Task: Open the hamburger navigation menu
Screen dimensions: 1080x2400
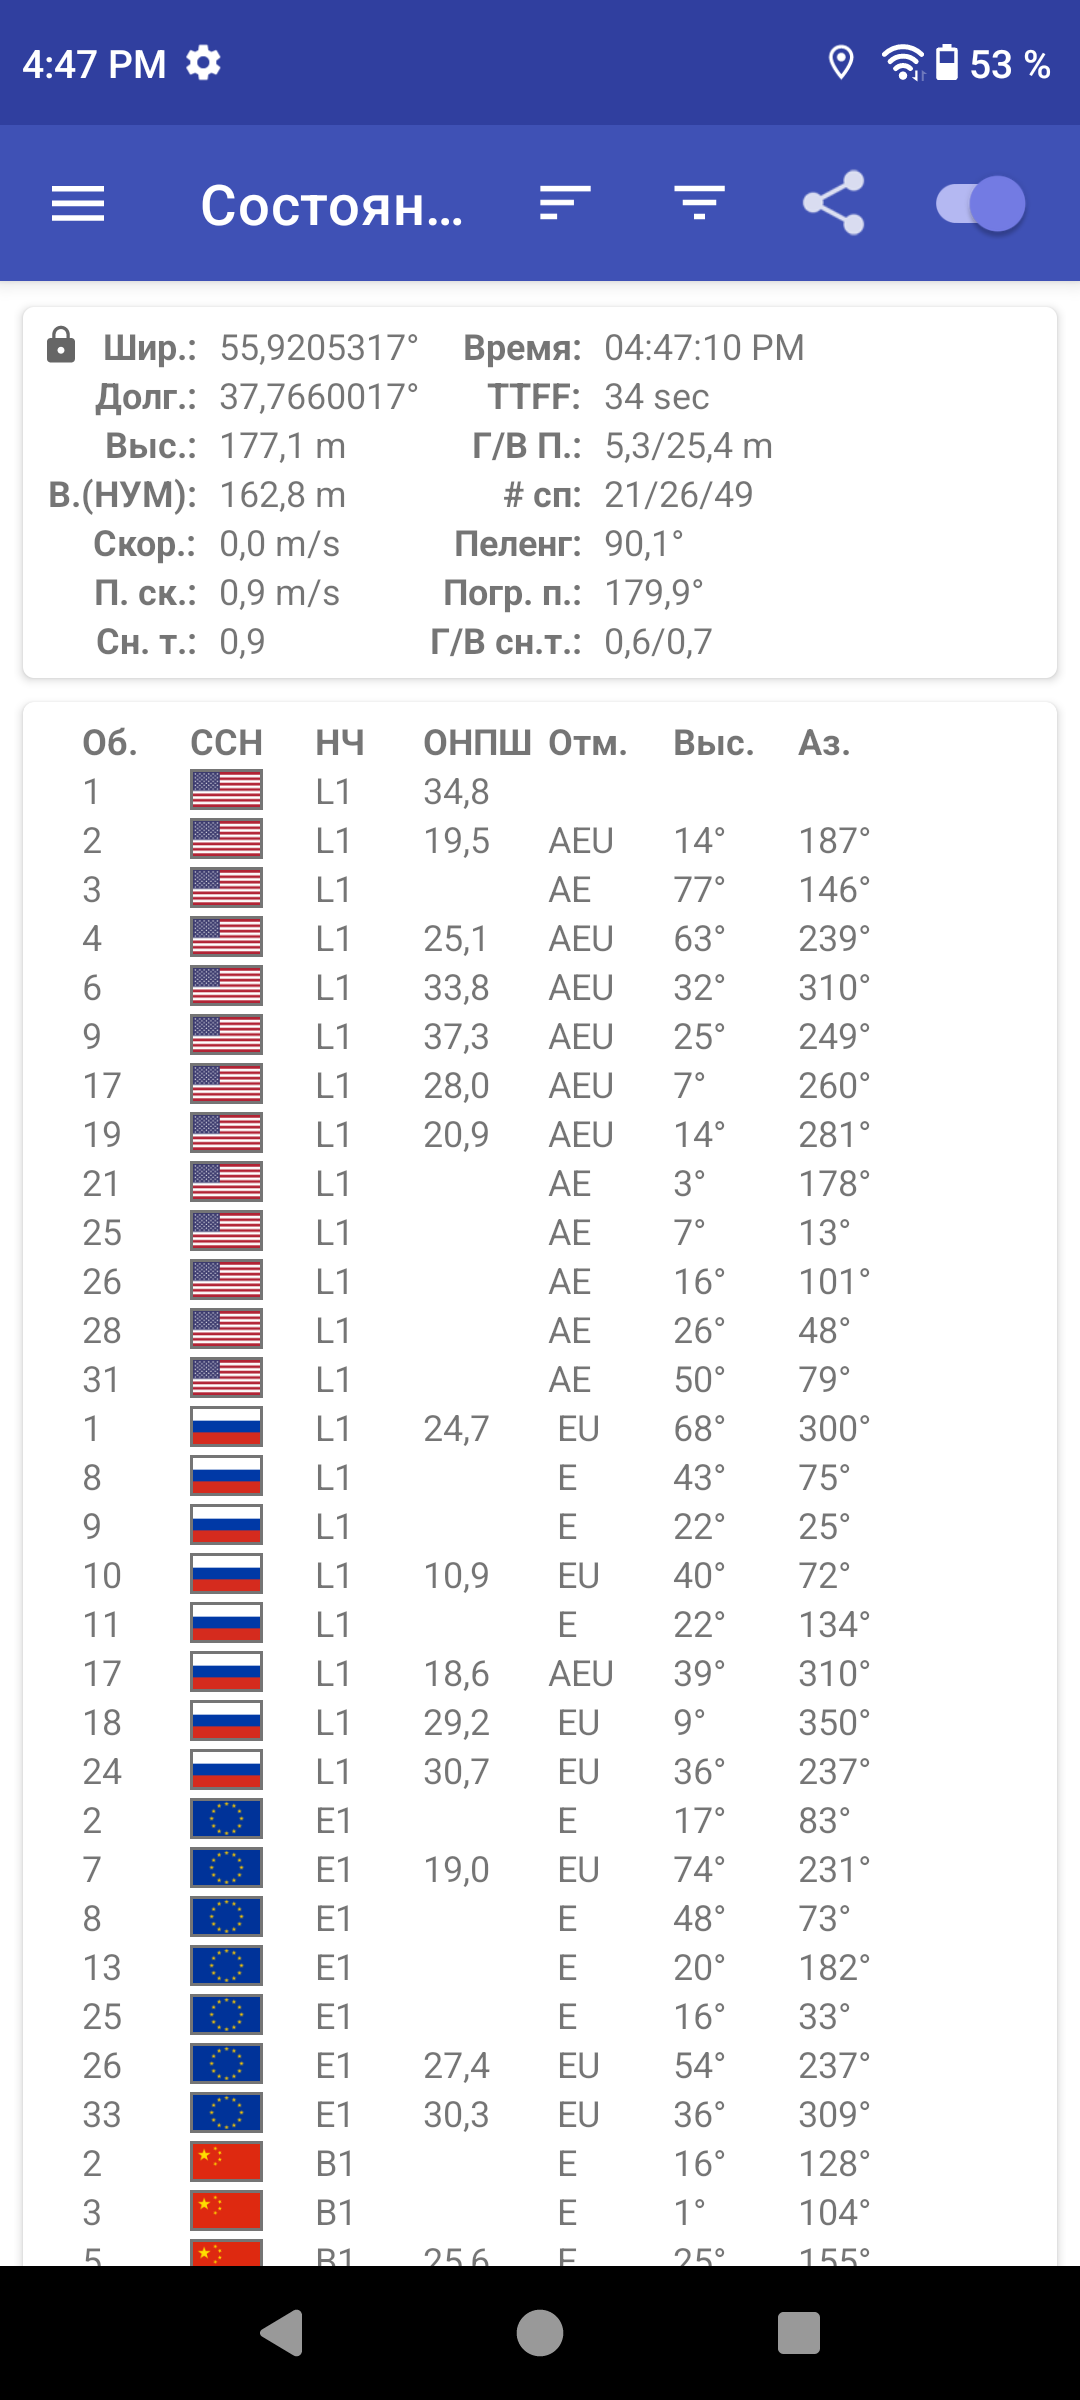Action: 78,204
